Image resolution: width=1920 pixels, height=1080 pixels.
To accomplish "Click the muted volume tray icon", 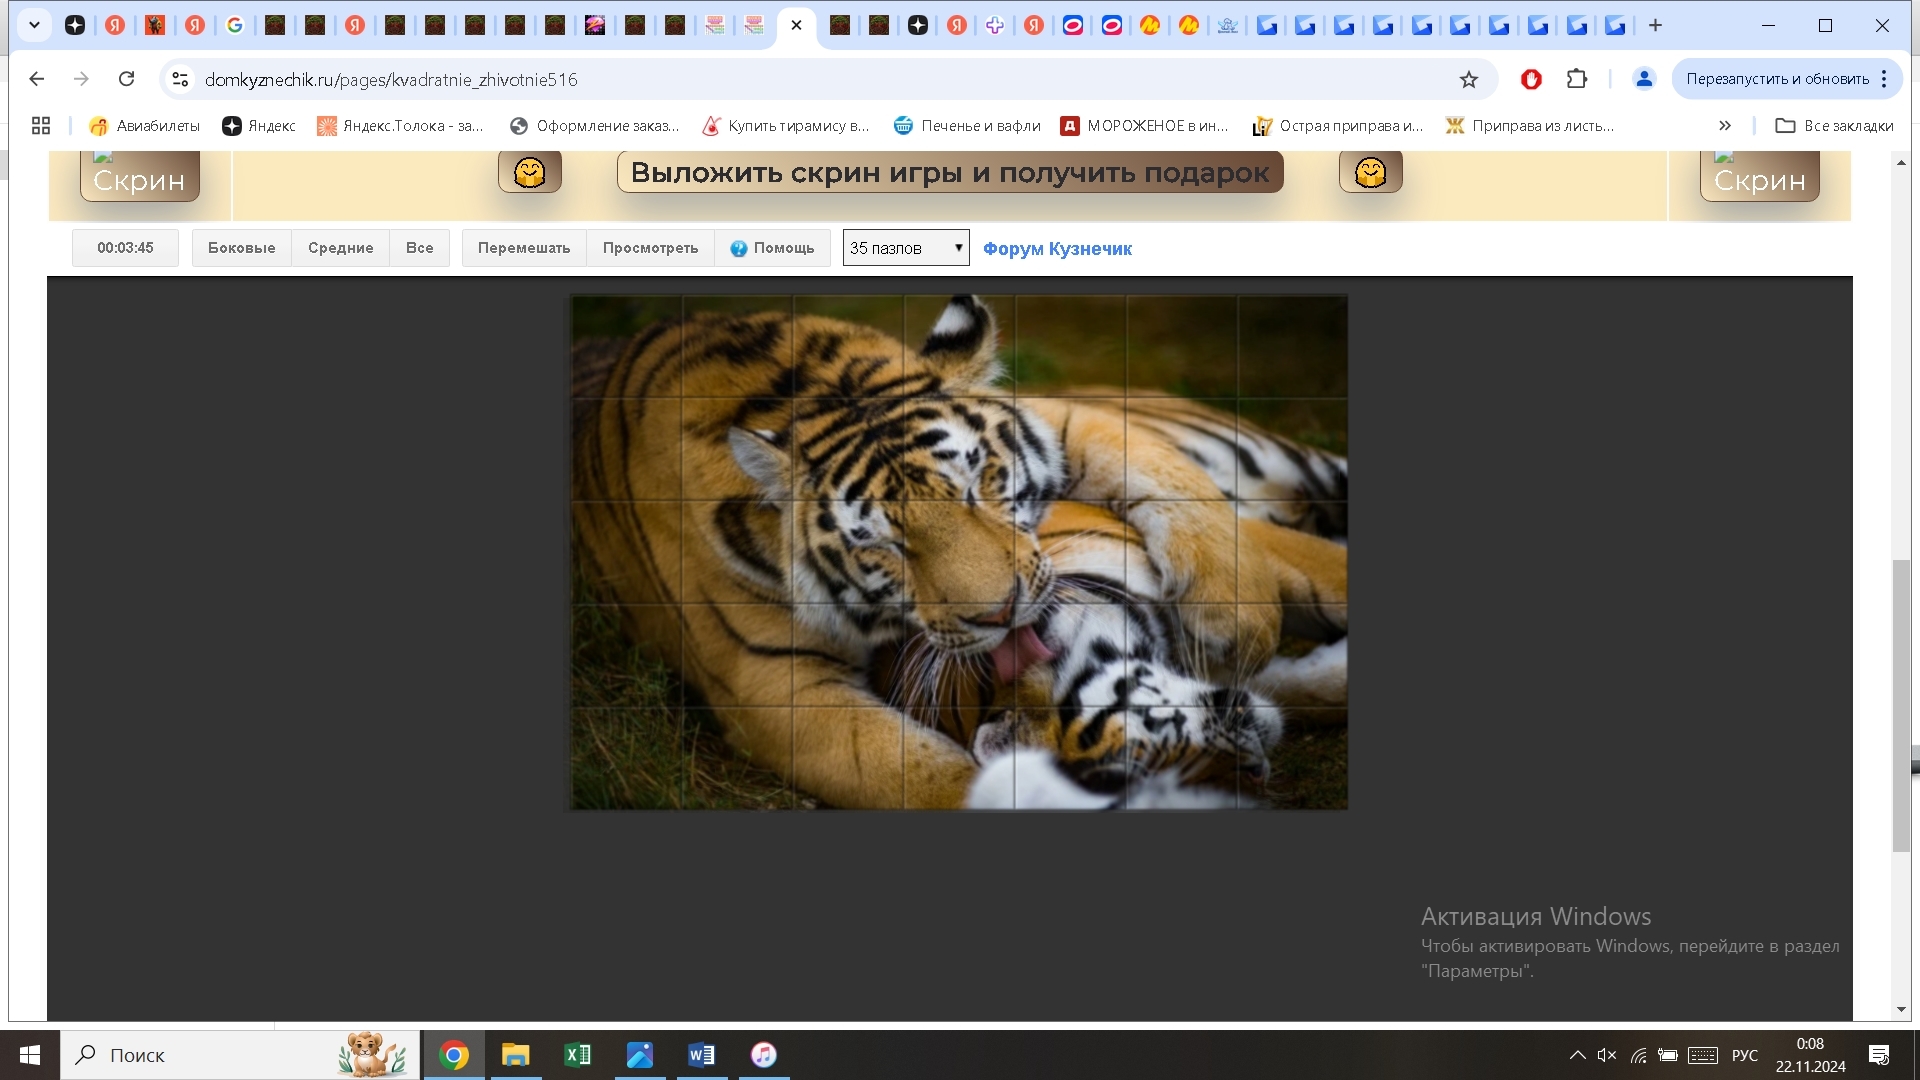I will coord(1607,1055).
